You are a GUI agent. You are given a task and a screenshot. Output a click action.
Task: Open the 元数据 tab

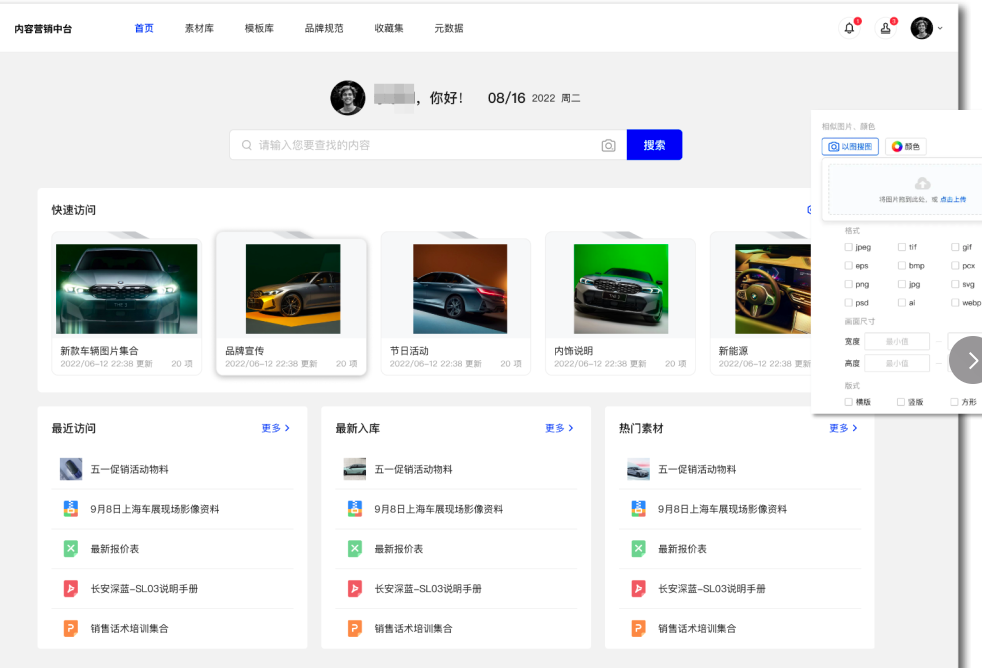pyautogui.click(x=449, y=28)
